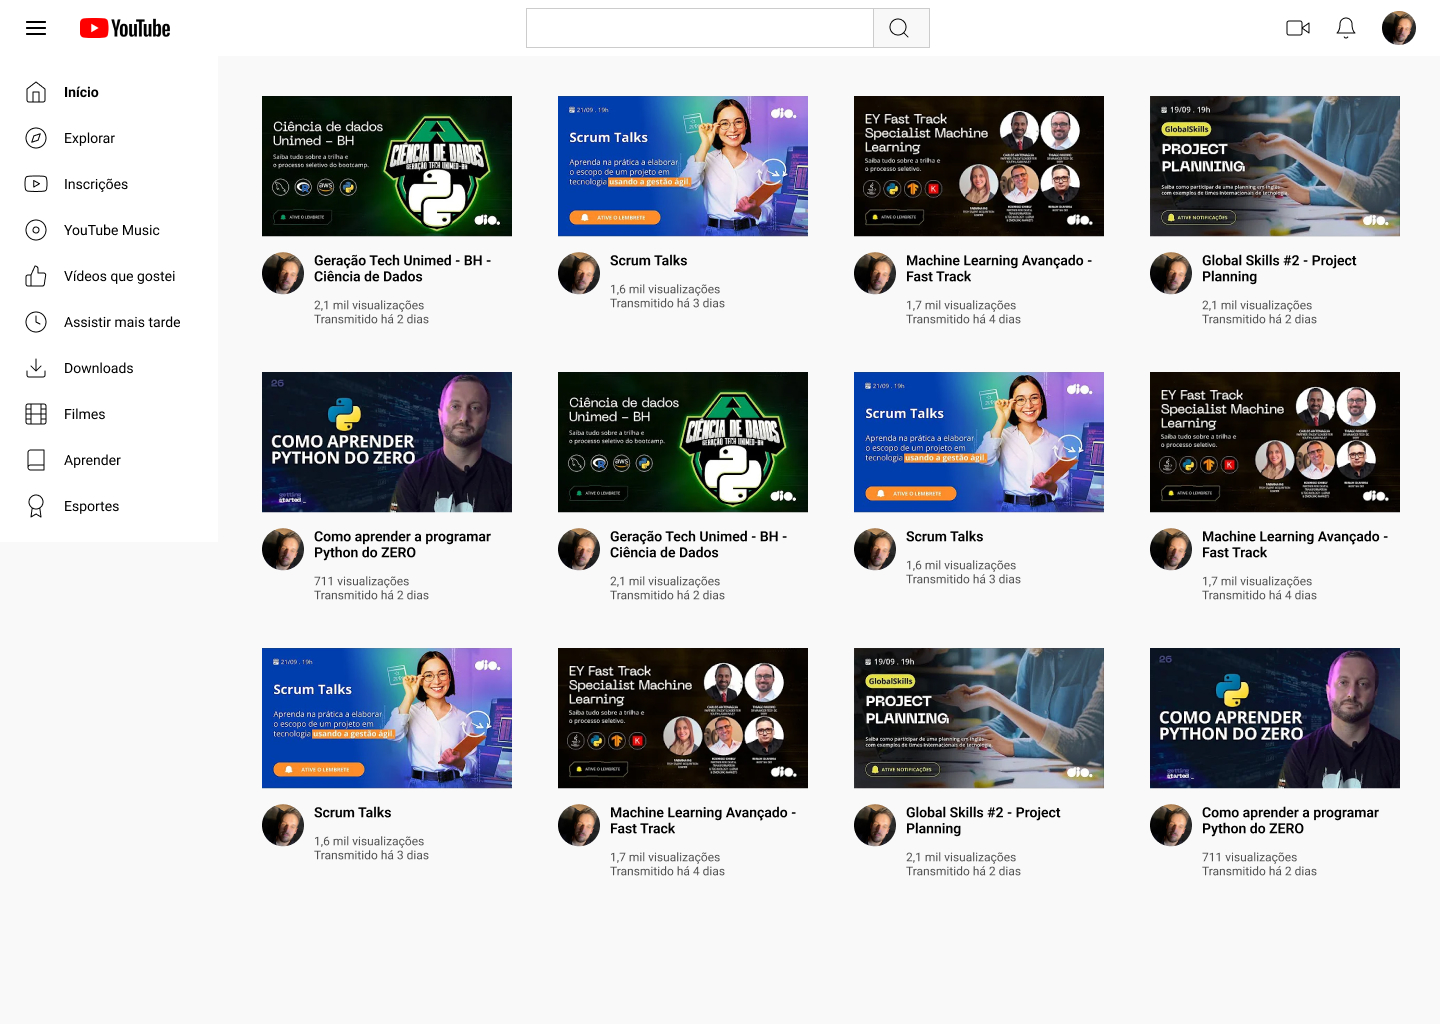Click the clock Assistir mais tarde icon

point(36,322)
